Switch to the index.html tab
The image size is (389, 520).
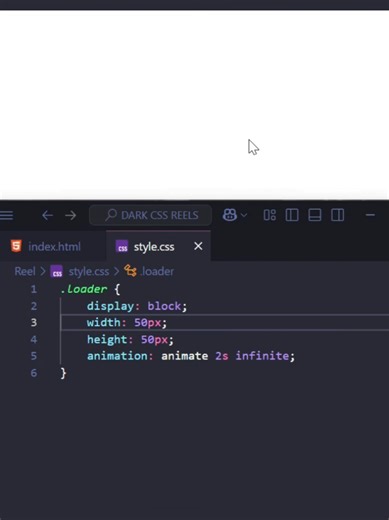tap(53, 247)
